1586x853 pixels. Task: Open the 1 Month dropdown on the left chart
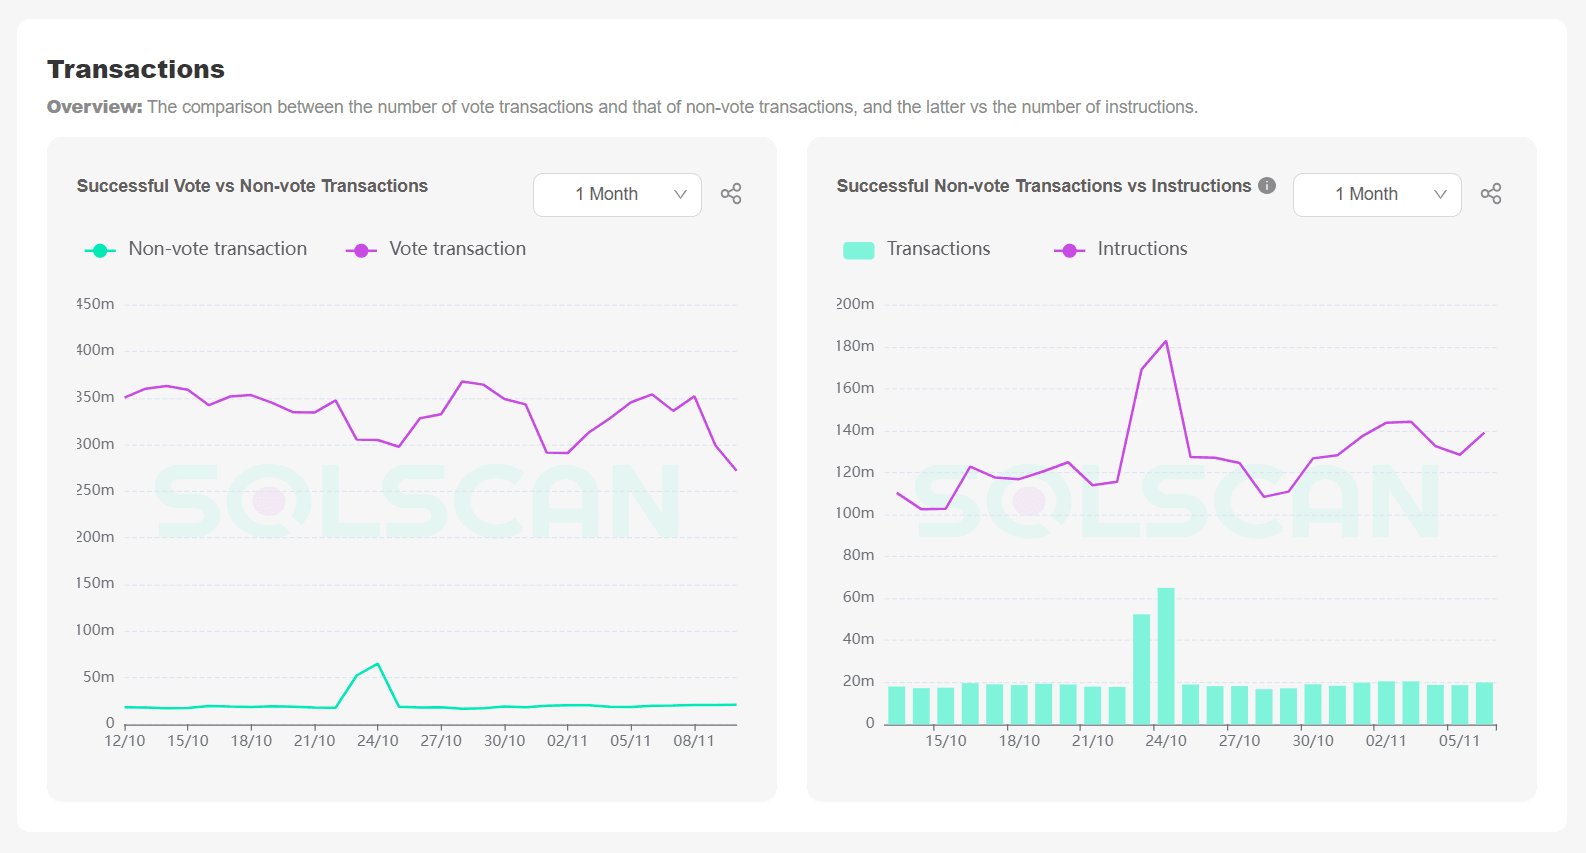tap(617, 194)
